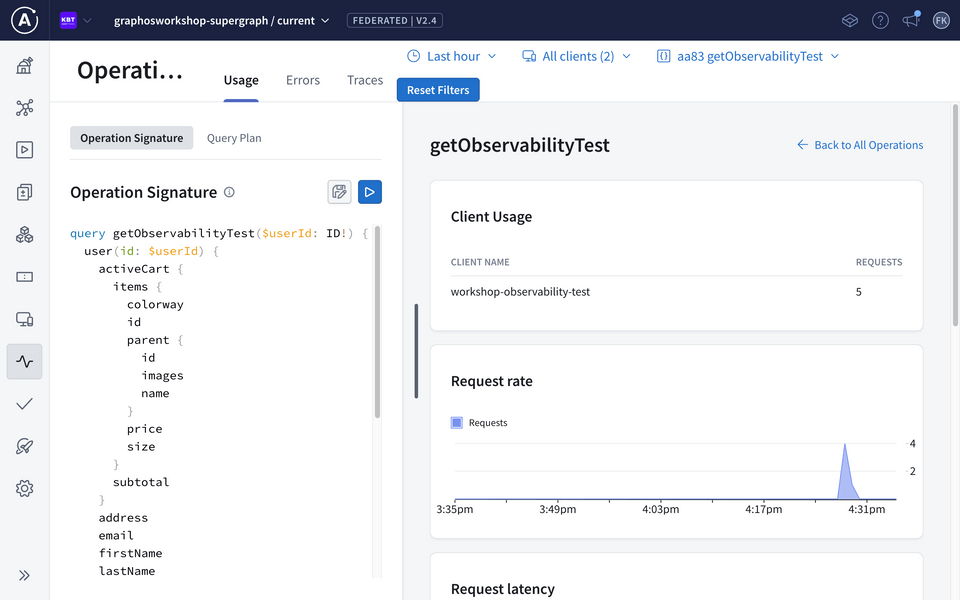This screenshot has height=600, width=960.
Task: Open the Clients devices icon in sidebar
Action: tap(24, 319)
